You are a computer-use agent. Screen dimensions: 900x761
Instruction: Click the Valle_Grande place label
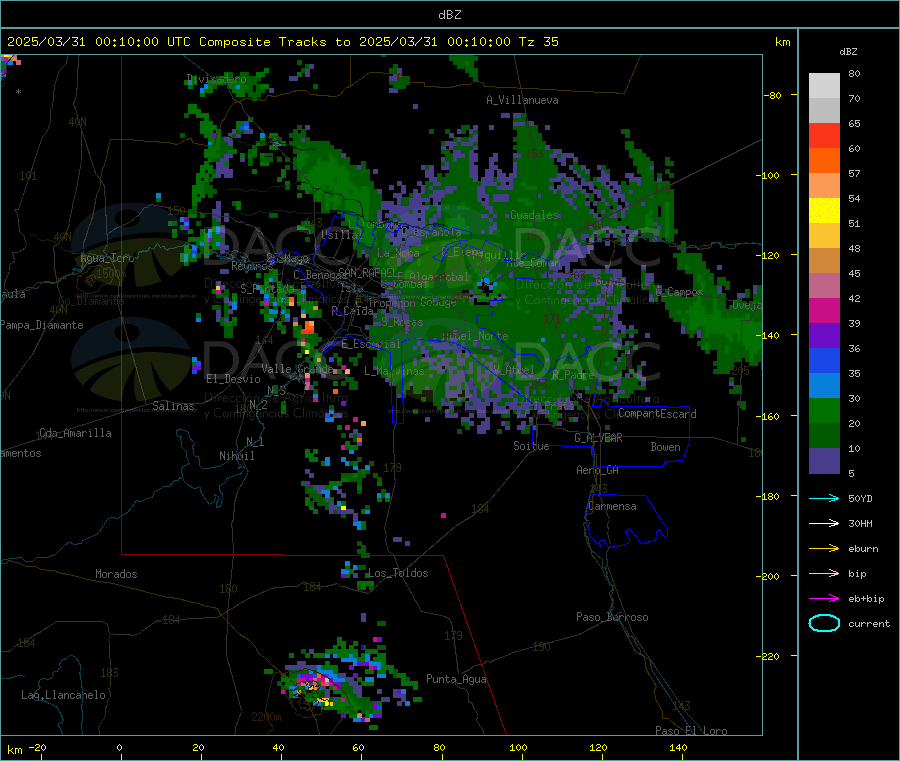(297, 369)
